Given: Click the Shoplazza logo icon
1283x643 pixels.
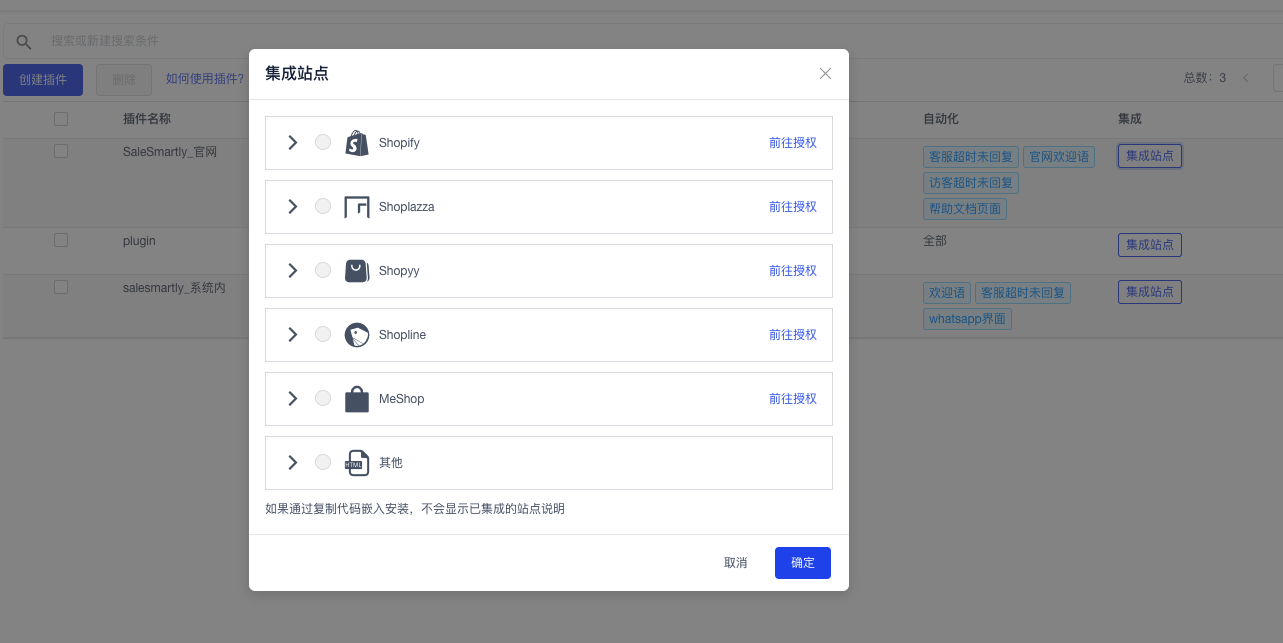Looking at the screenshot, I should [x=357, y=207].
